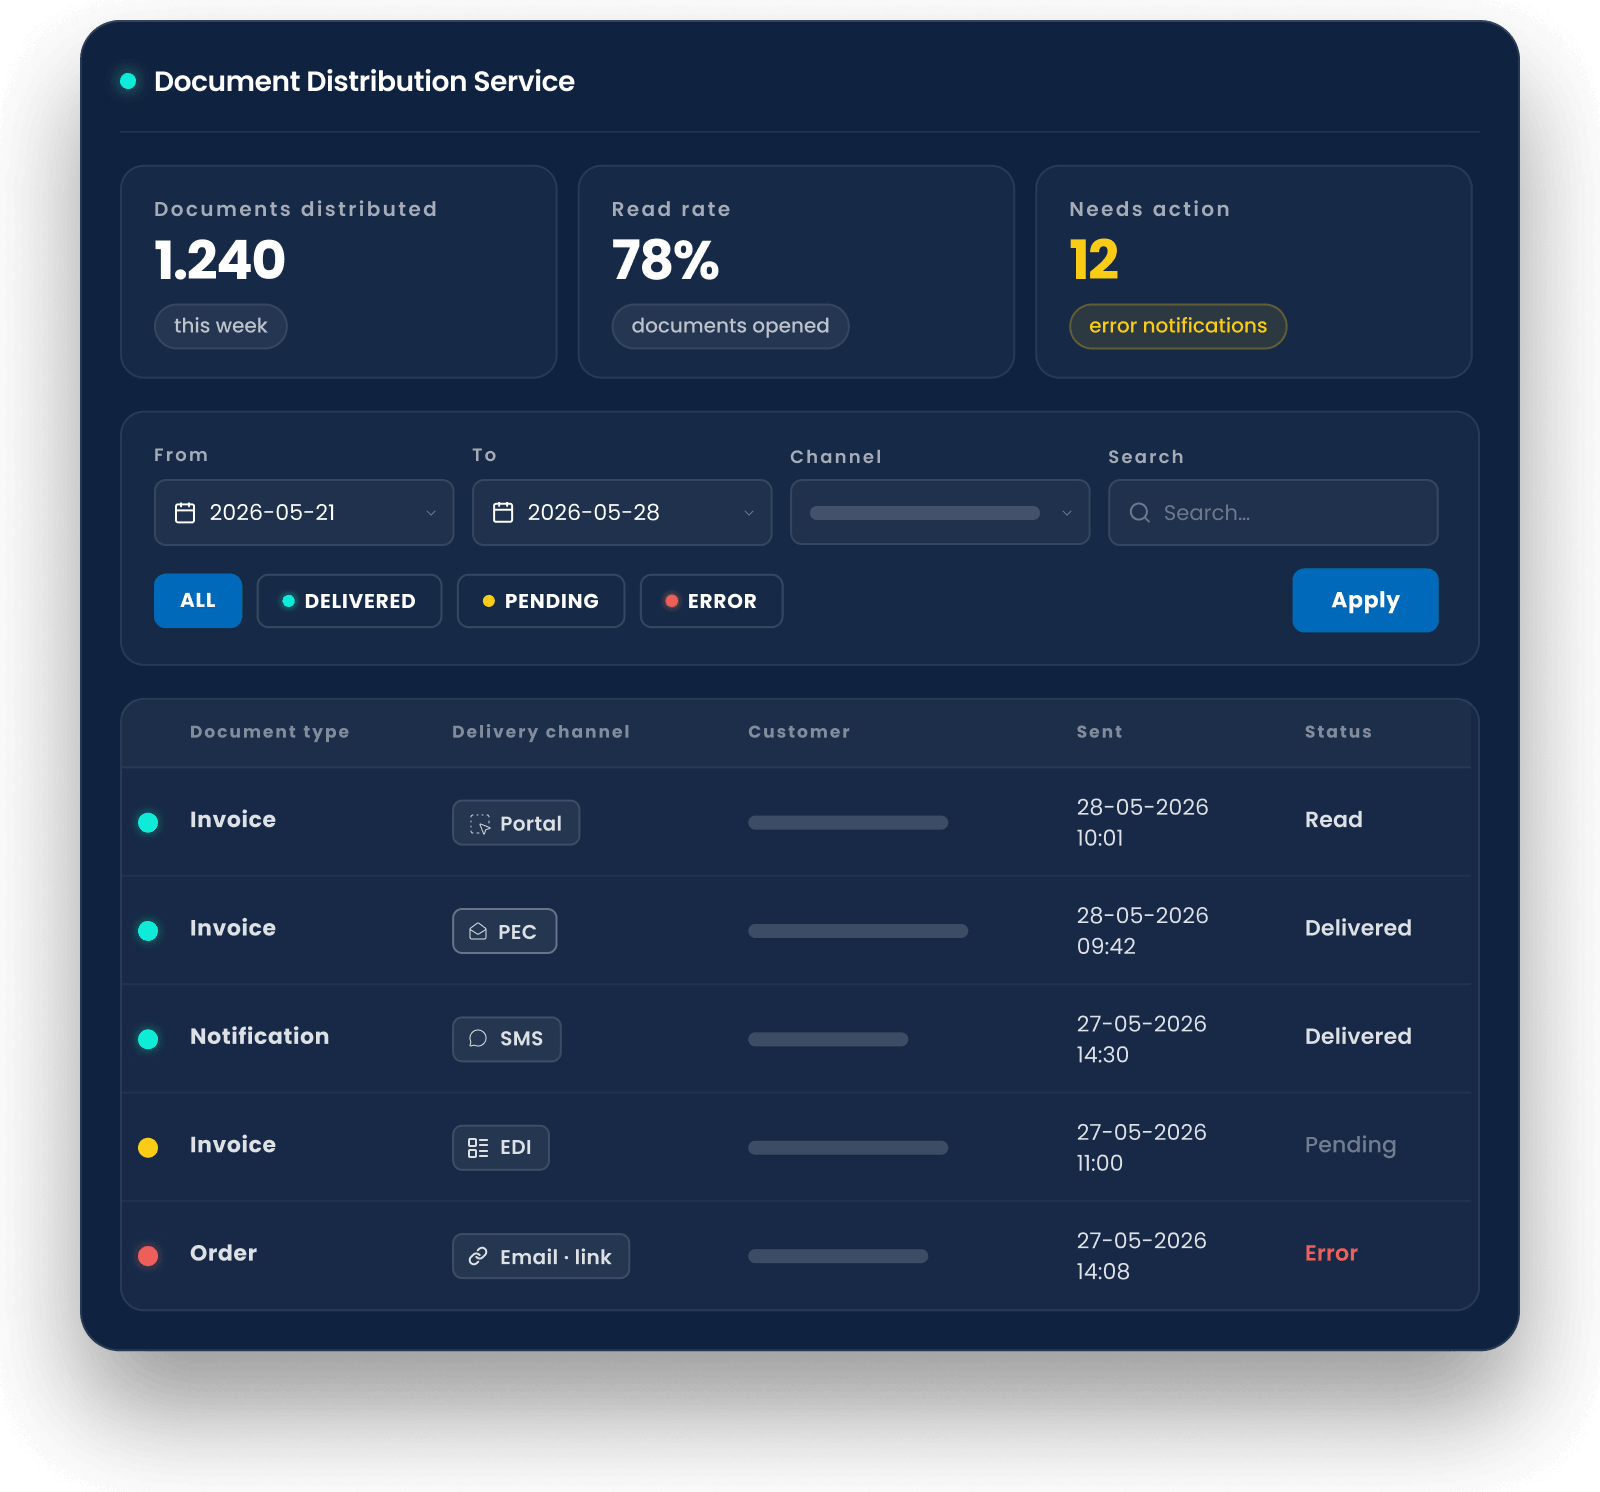
Task: Click the calendar icon in To field
Action: point(503,513)
